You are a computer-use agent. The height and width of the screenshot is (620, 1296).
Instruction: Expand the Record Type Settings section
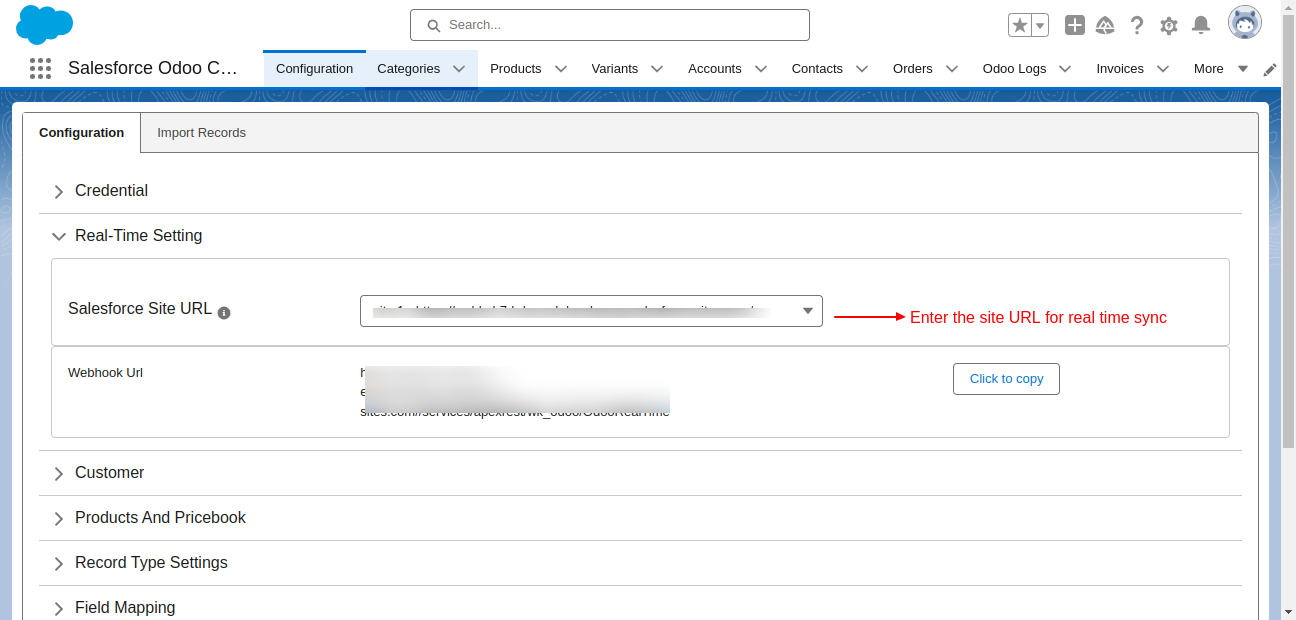pos(59,562)
